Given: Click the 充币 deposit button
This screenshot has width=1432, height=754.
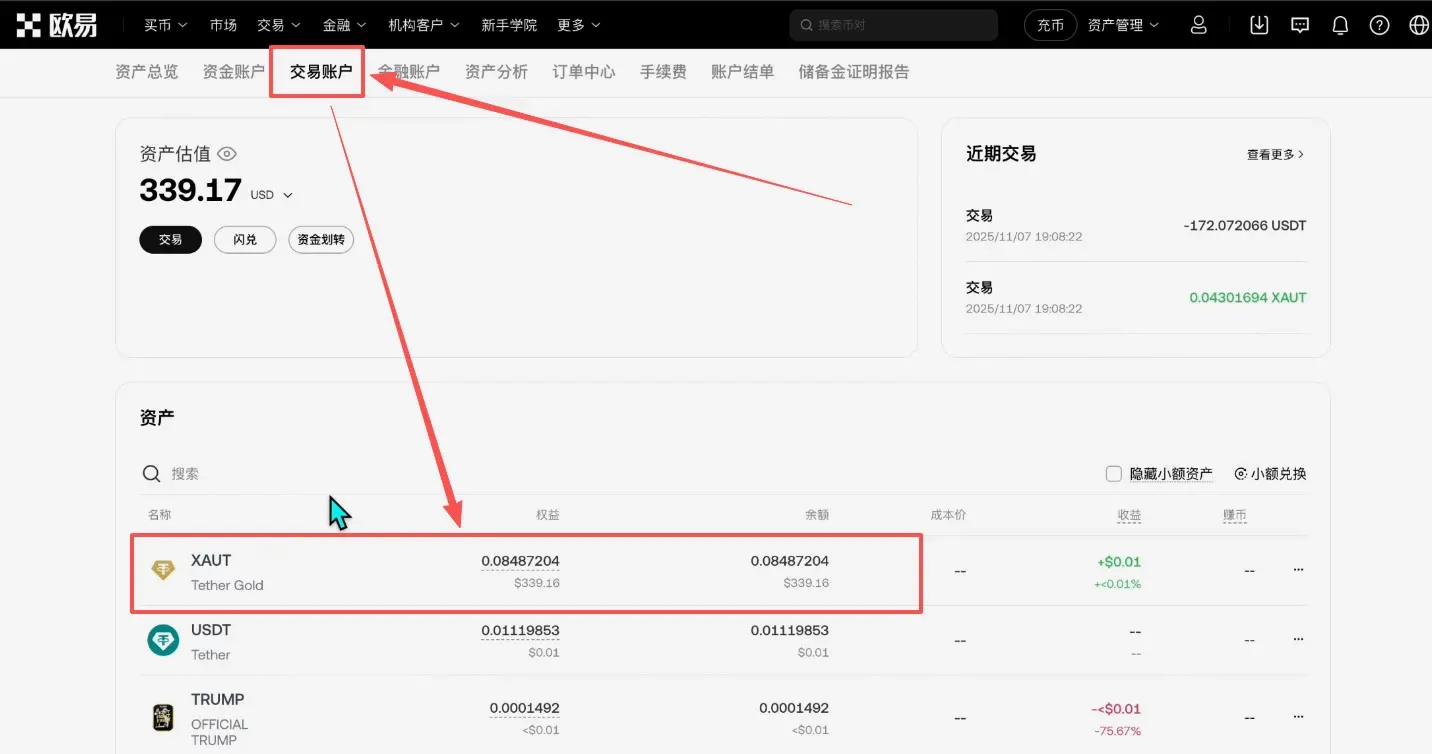Looking at the screenshot, I should tap(1050, 24).
